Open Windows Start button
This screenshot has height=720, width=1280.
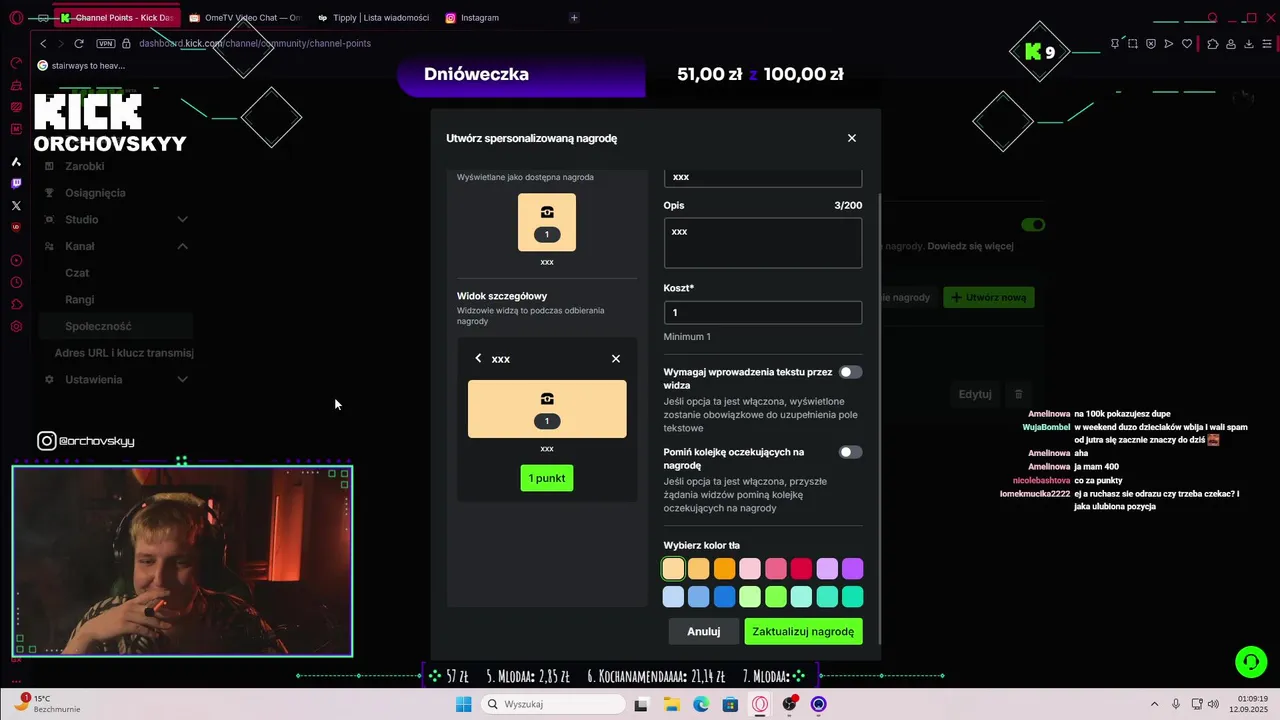click(463, 704)
